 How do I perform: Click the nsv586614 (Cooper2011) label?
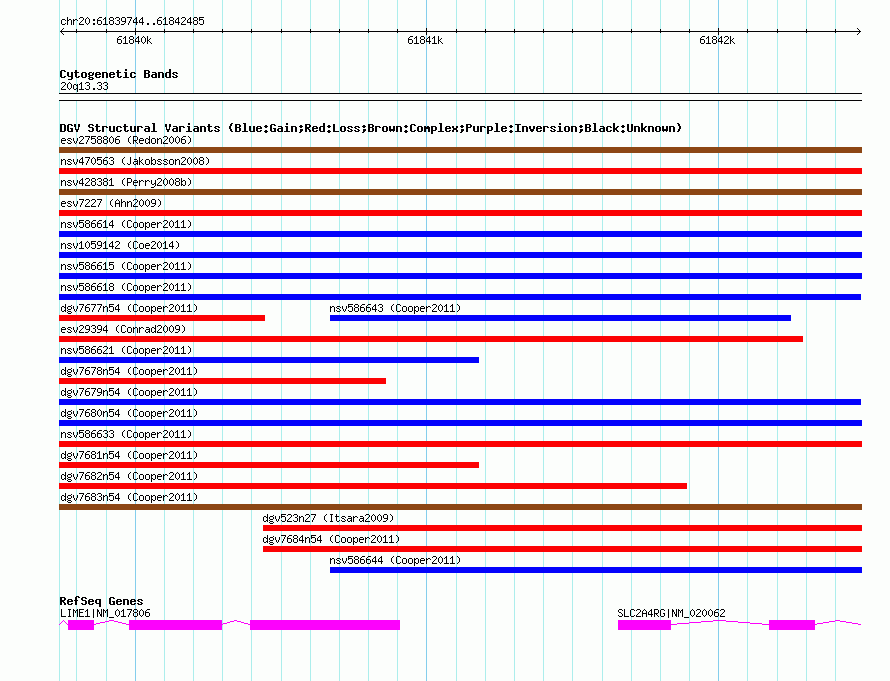(x=126, y=224)
